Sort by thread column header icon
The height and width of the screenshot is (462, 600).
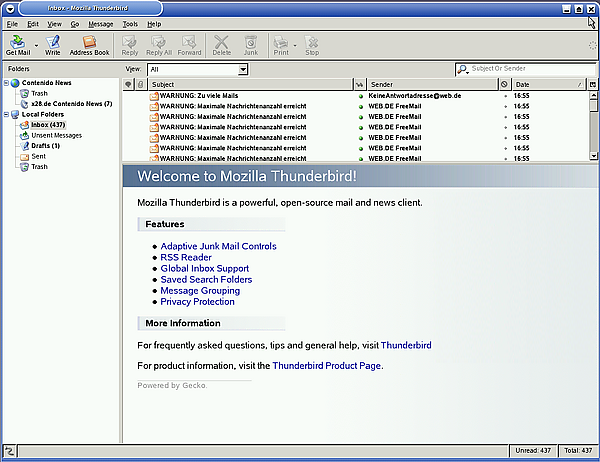click(x=128, y=85)
